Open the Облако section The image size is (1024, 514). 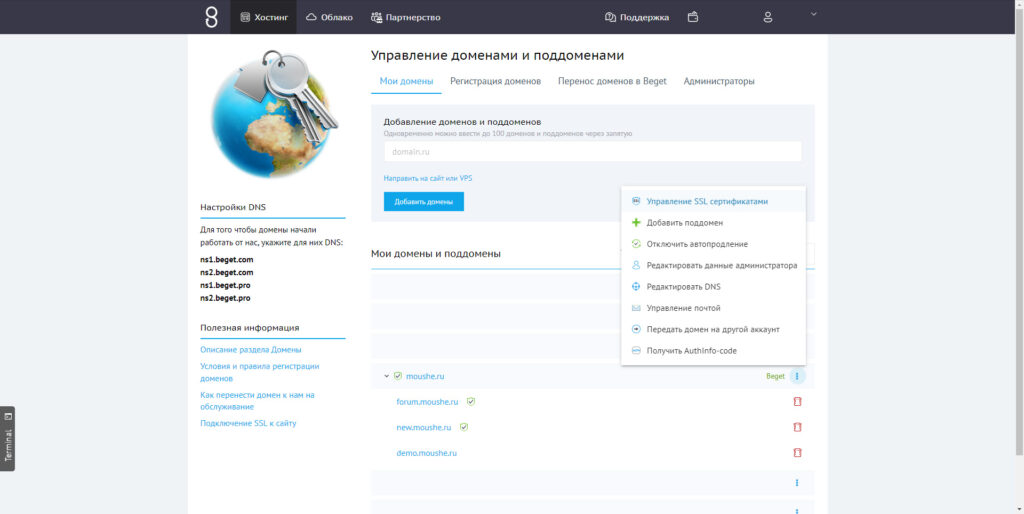point(329,17)
